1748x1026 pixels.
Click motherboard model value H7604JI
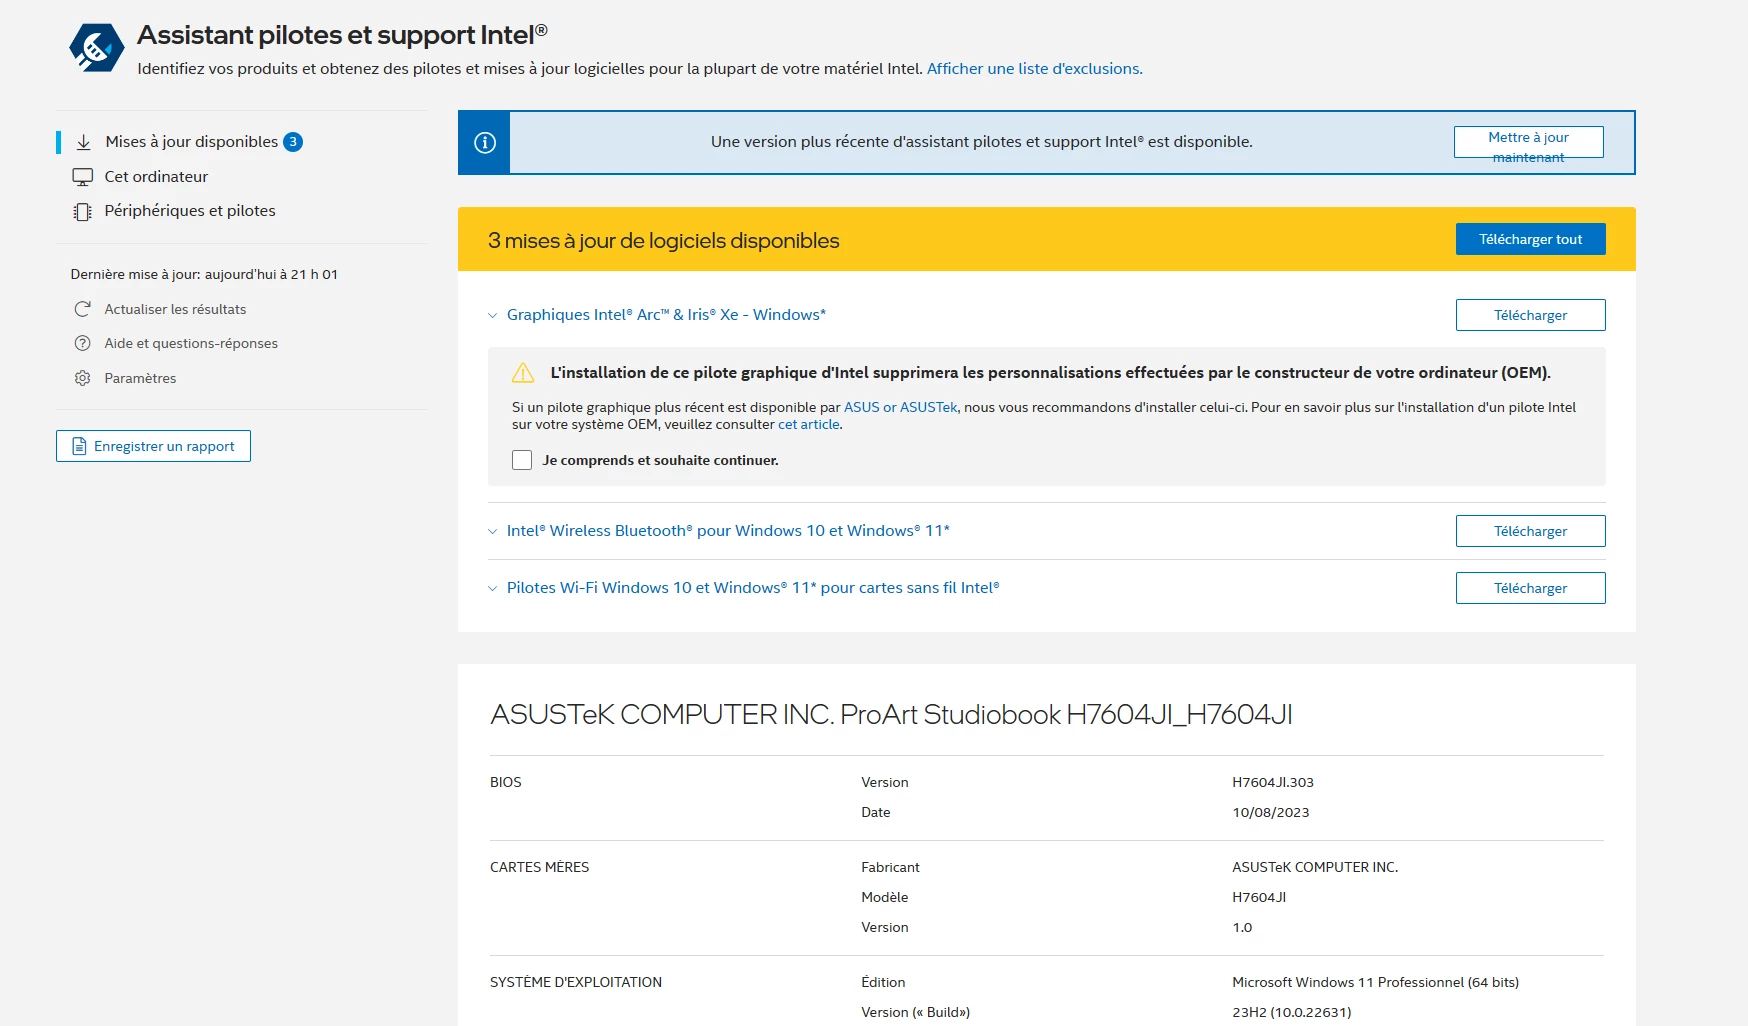1259,897
